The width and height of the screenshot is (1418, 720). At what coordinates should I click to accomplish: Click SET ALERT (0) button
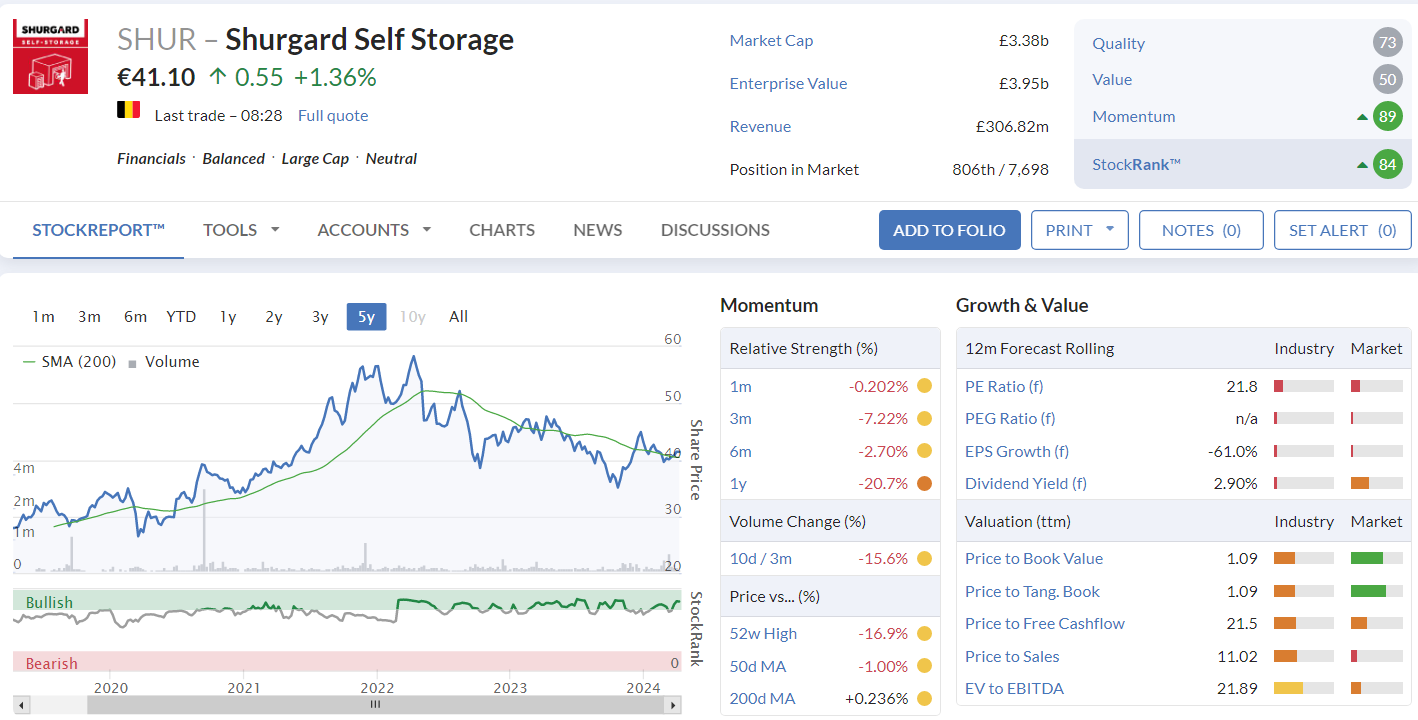pyautogui.click(x=1342, y=230)
